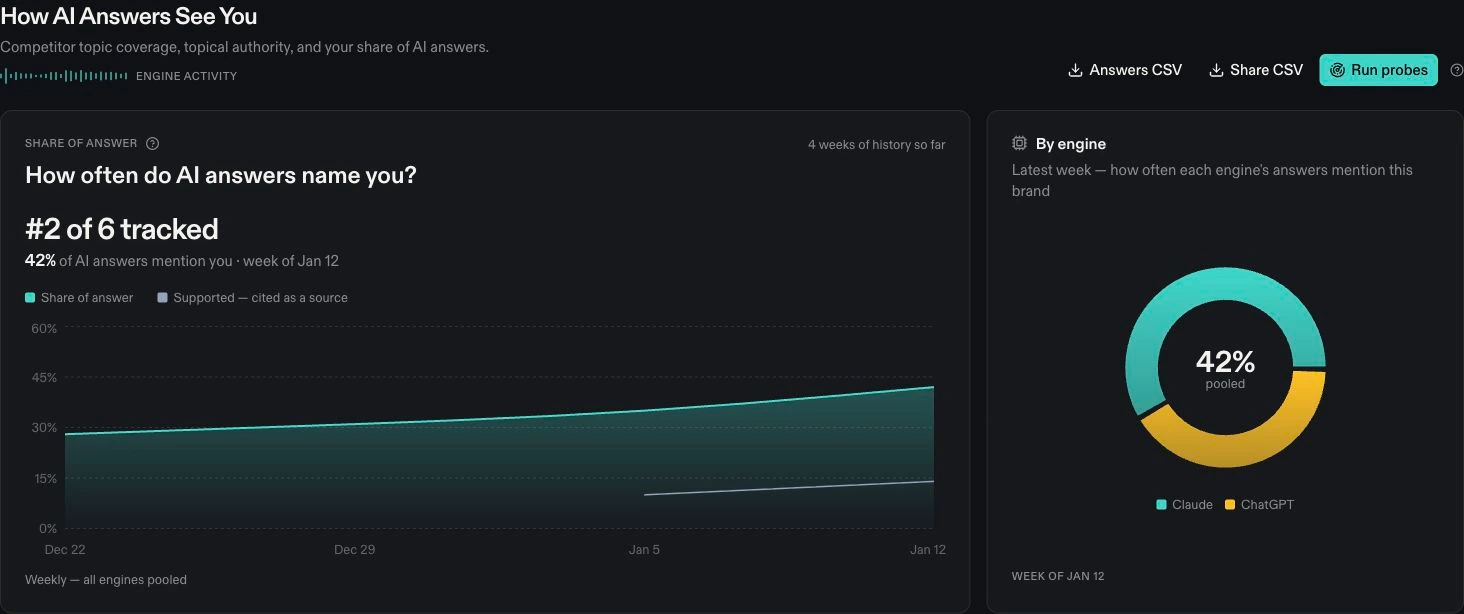The width and height of the screenshot is (1464, 614).
Task: Click the Dec 22 axis label
Action: click(65, 550)
